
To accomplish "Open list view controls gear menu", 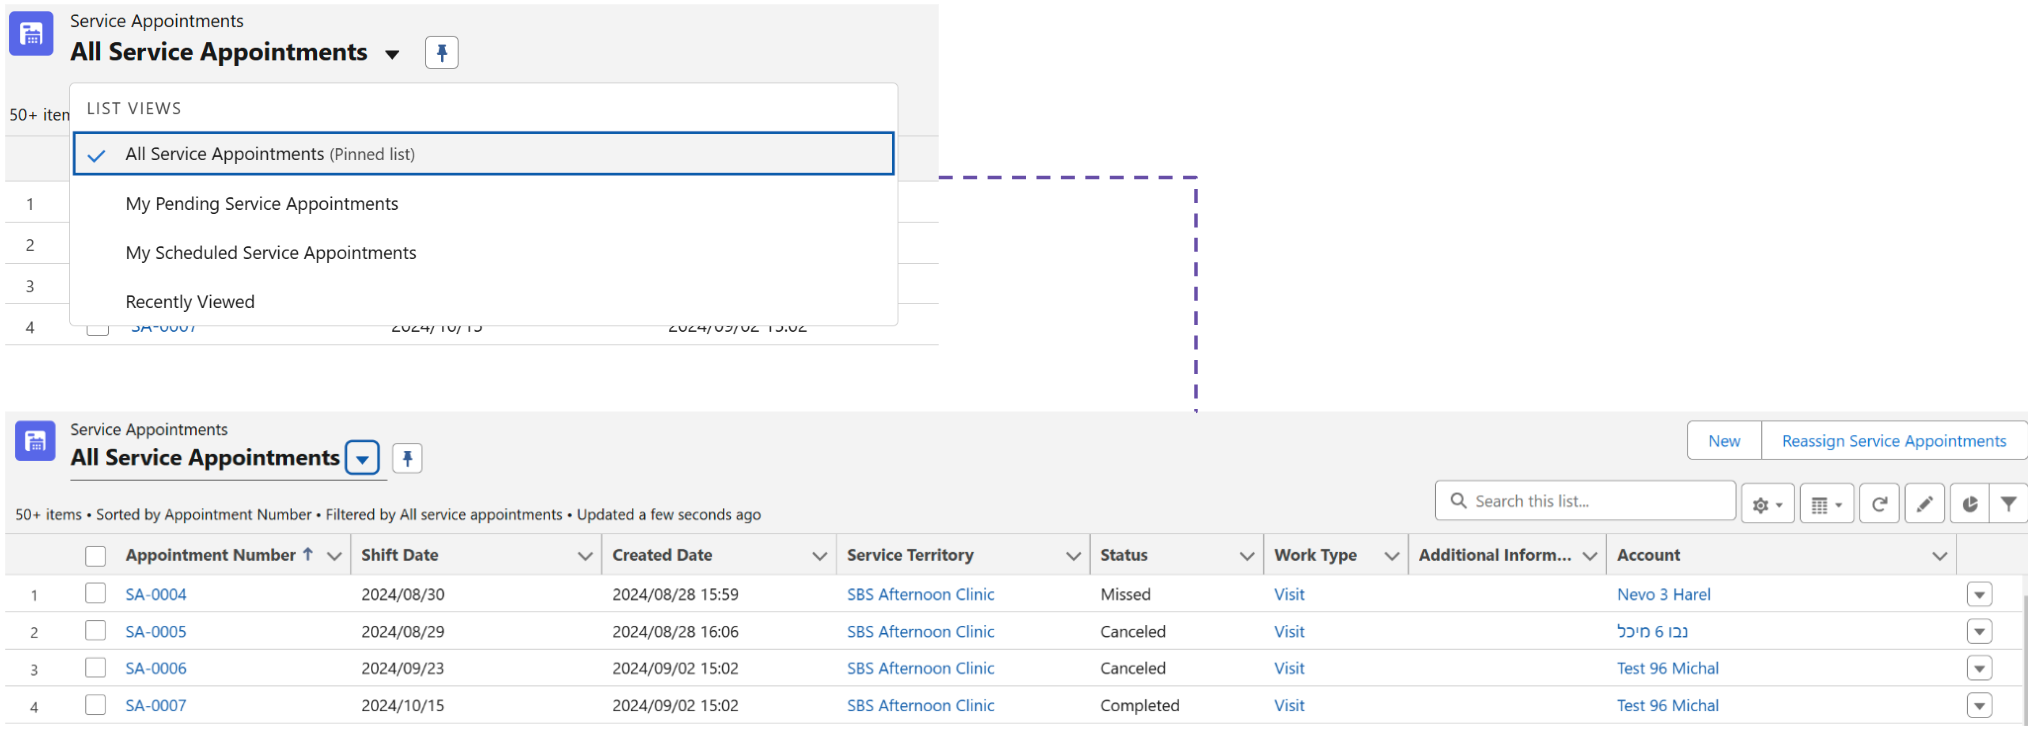I will (x=1767, y=504).
